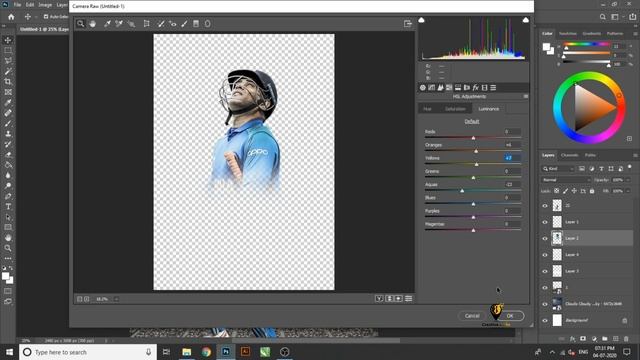
Task: Click the Aquas luminance slider handle
Action: [x=462, y=191]
